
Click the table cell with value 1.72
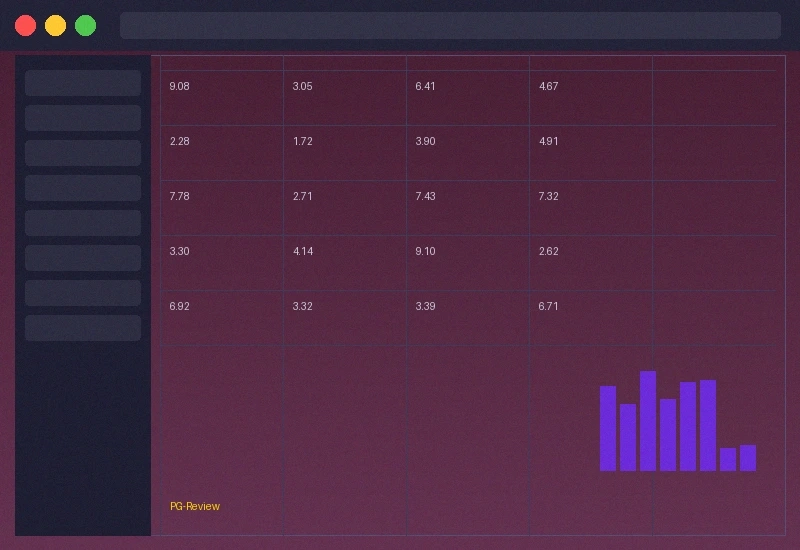click(303, 142)
